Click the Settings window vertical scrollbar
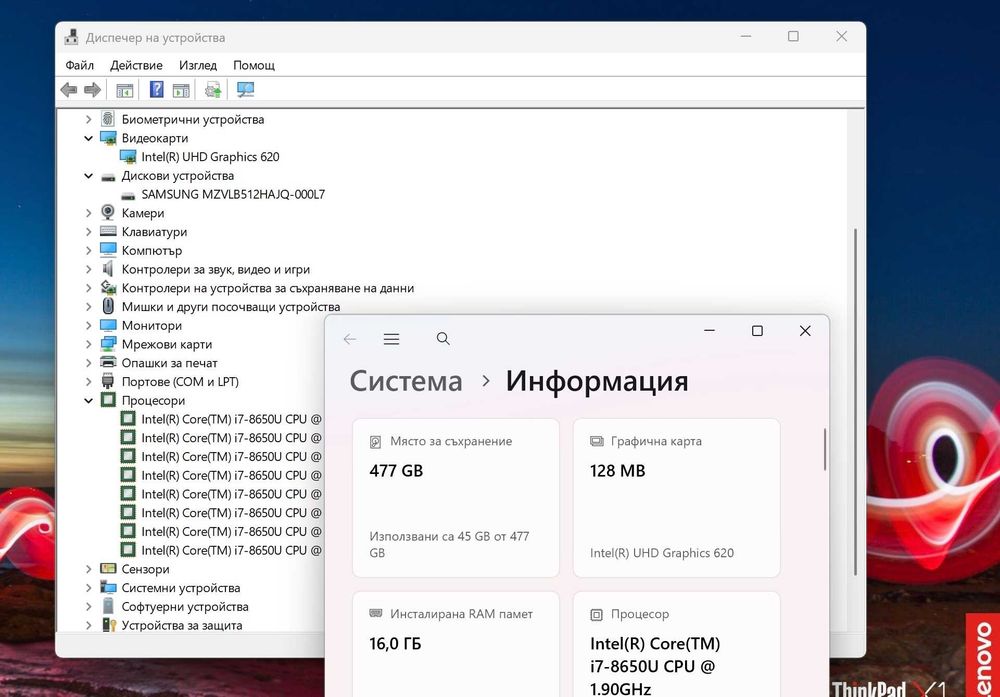Screen dimensions: 1000x697 tap(825, 450)
